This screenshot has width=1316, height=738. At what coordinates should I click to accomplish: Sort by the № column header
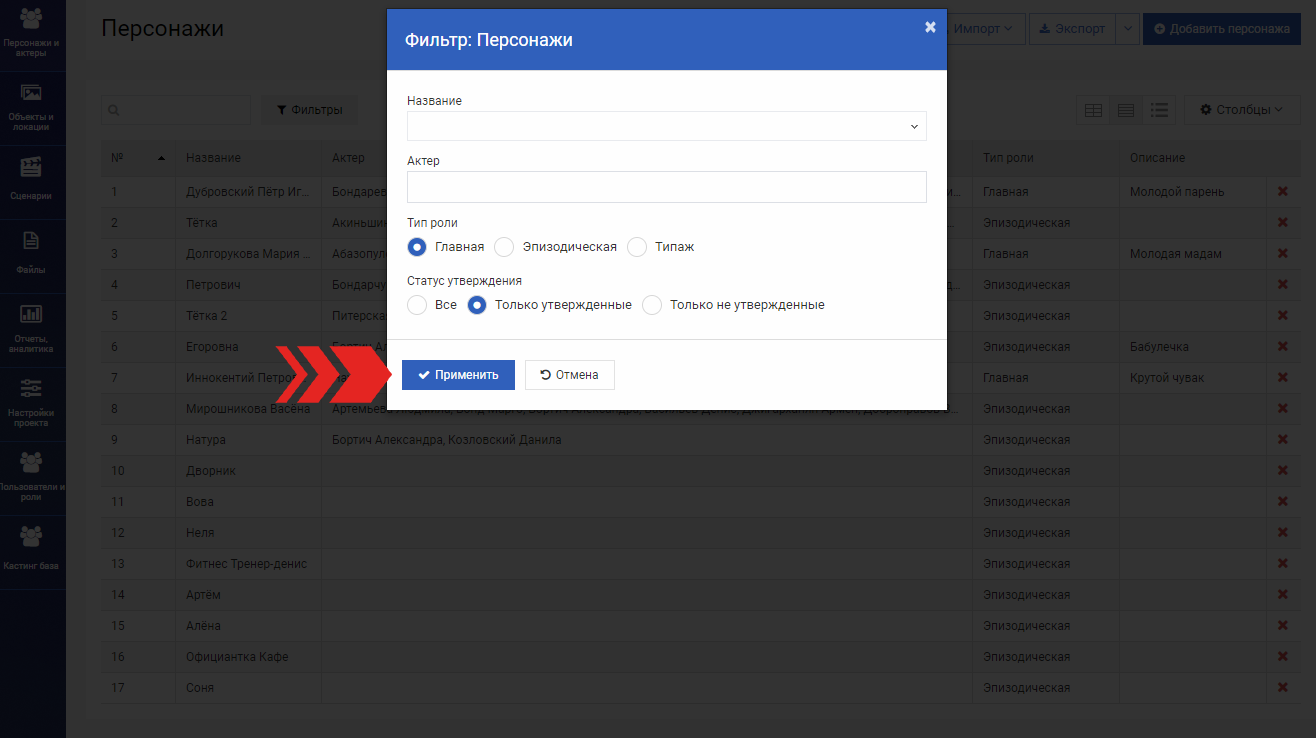(x=137, y=158)
